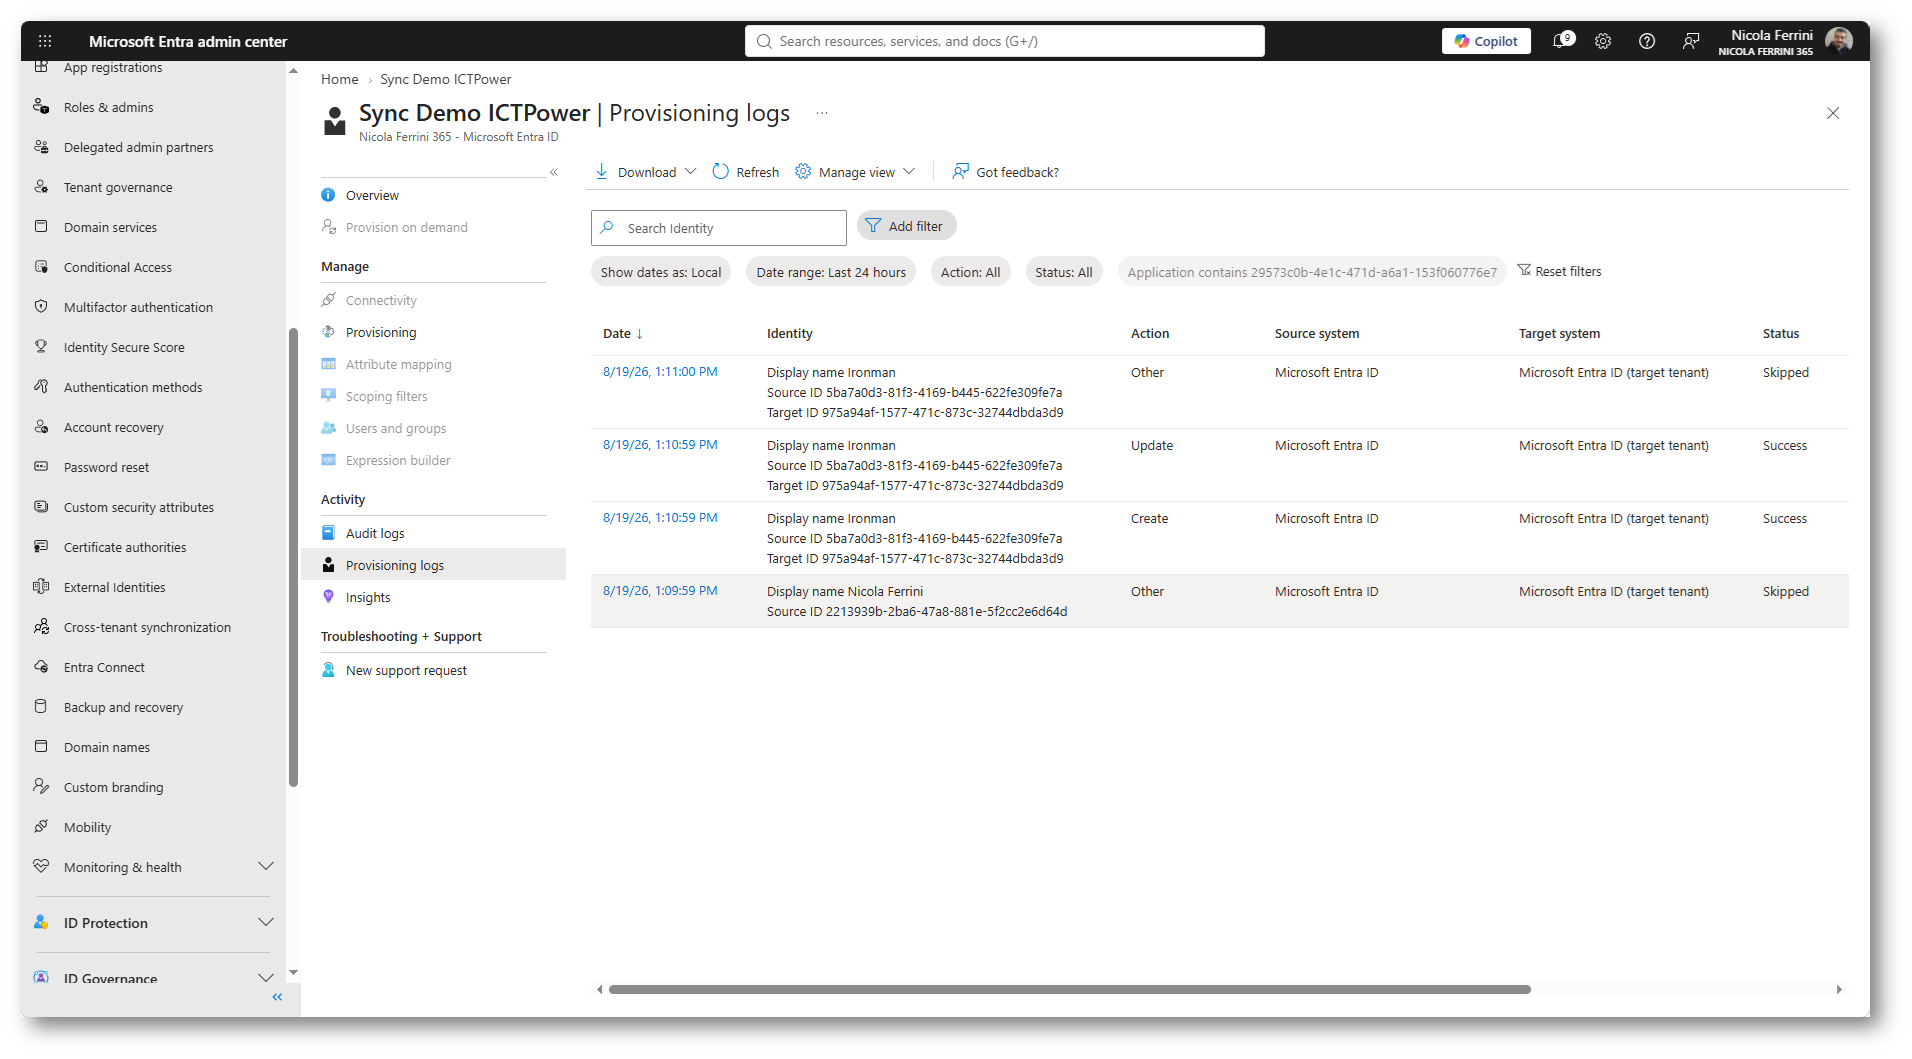Screen dimensions: 1912x1059
Task: Open the Manage view dropdown
Action: (855, 172)
